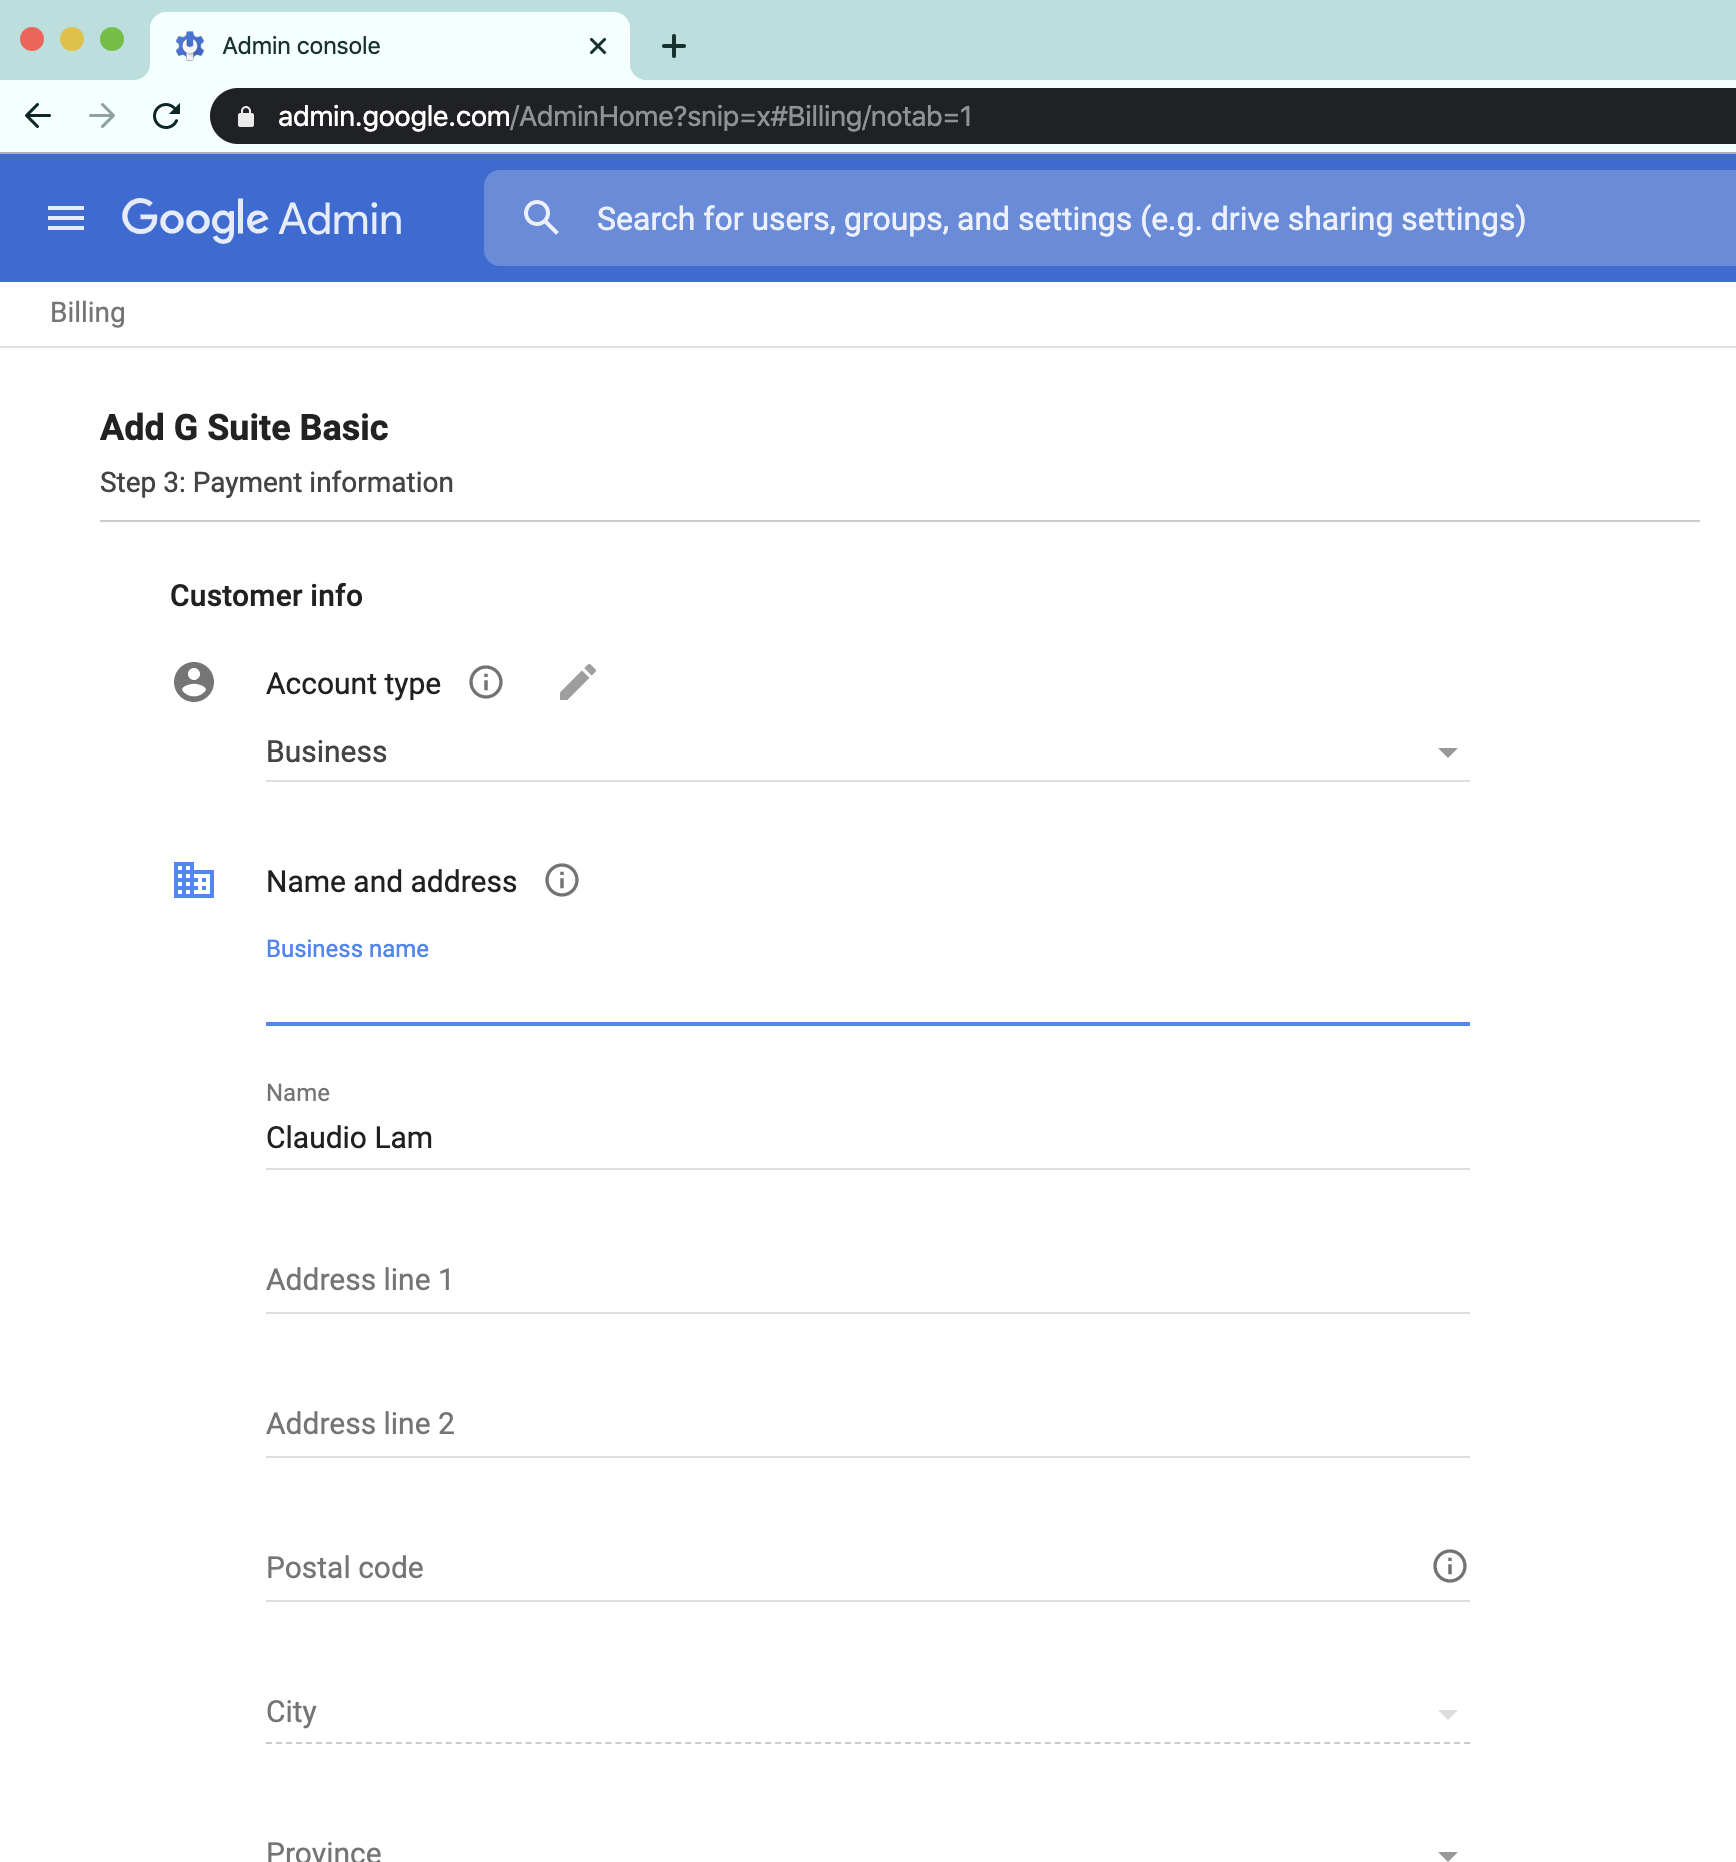This screenshot has height=1862, width=1736.
Task: Click the Postal code info icon
Action: [x=1449, y=1566]
